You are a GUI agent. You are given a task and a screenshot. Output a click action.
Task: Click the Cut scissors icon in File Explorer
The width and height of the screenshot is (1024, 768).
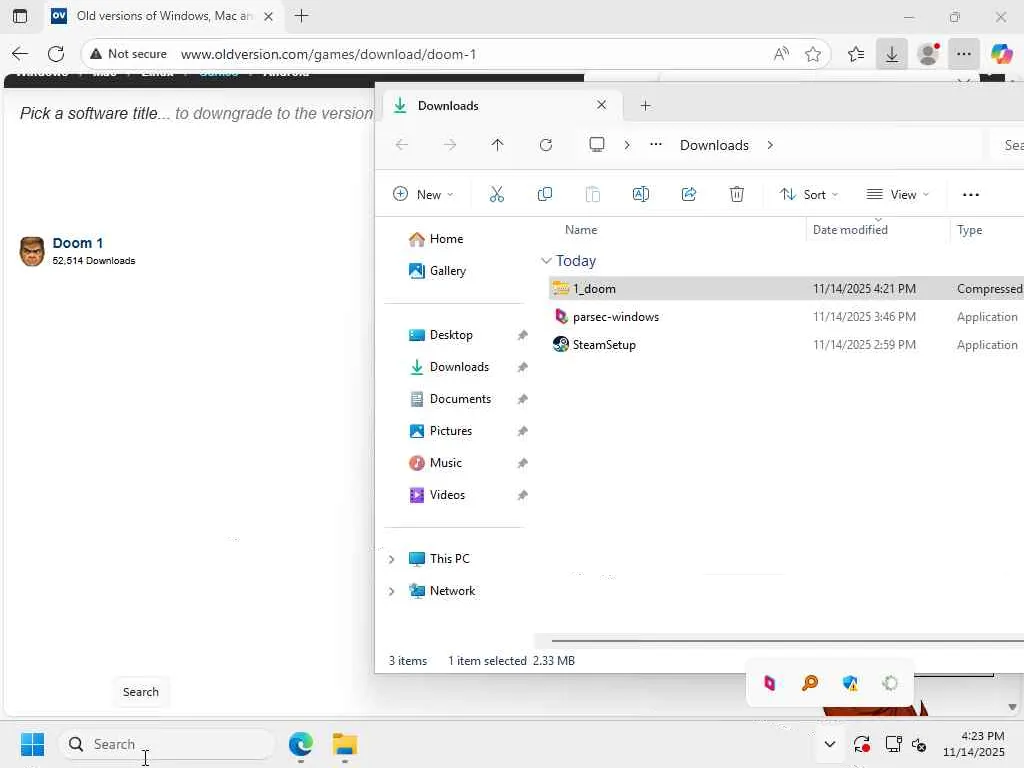(496, 194)
